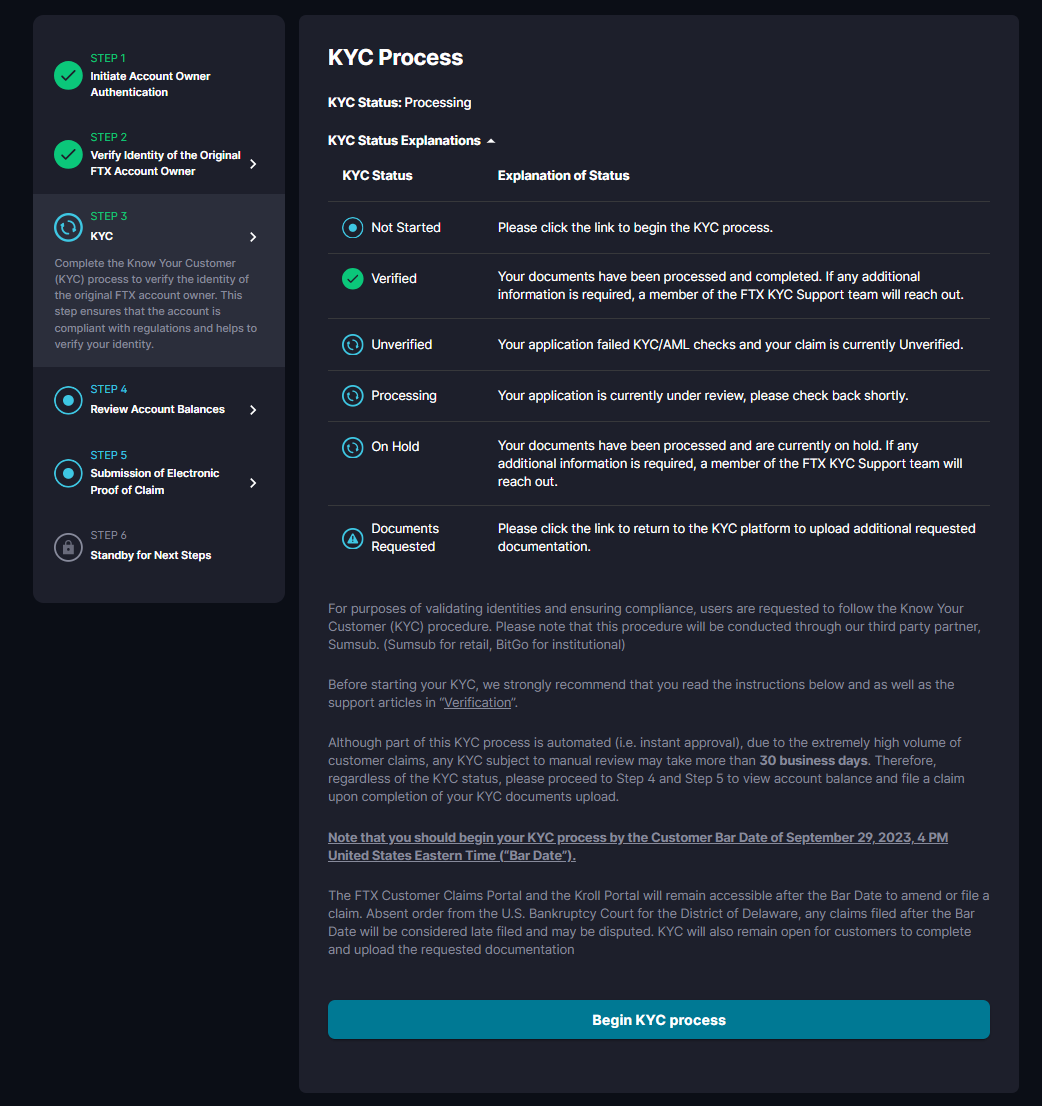Viewport: 1042px width, 1106px height.
Task: Open the Verification support article link
Action: (477, 702)
